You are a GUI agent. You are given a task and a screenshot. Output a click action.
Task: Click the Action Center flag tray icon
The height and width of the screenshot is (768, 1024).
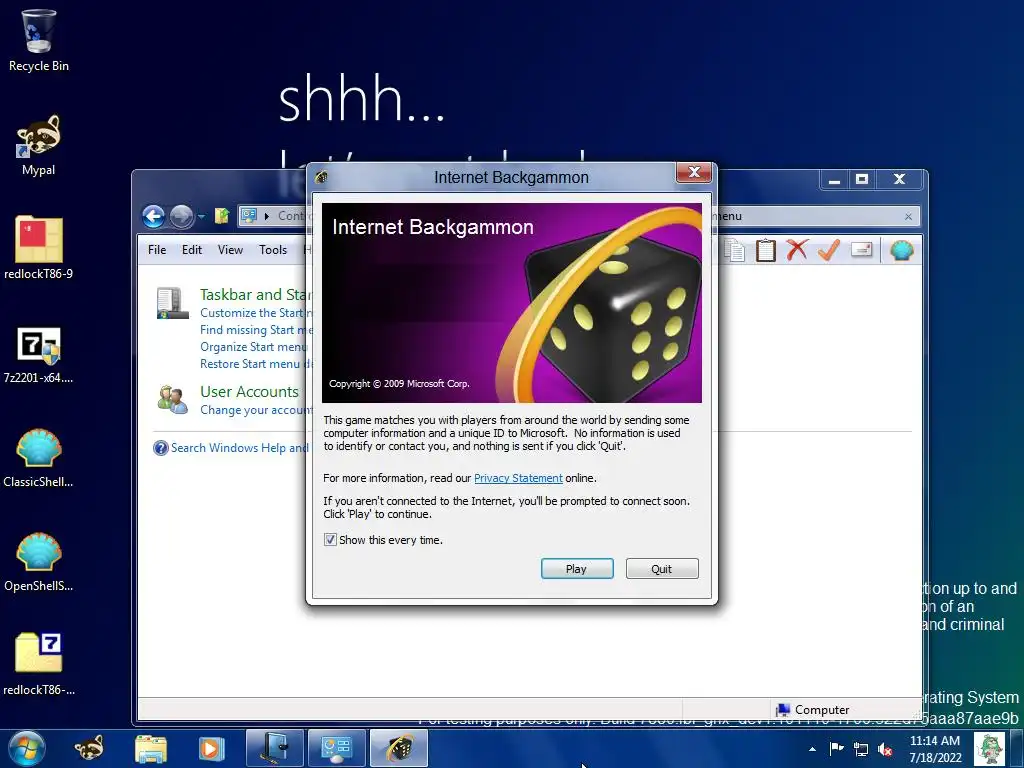click(x=836, y=748)
